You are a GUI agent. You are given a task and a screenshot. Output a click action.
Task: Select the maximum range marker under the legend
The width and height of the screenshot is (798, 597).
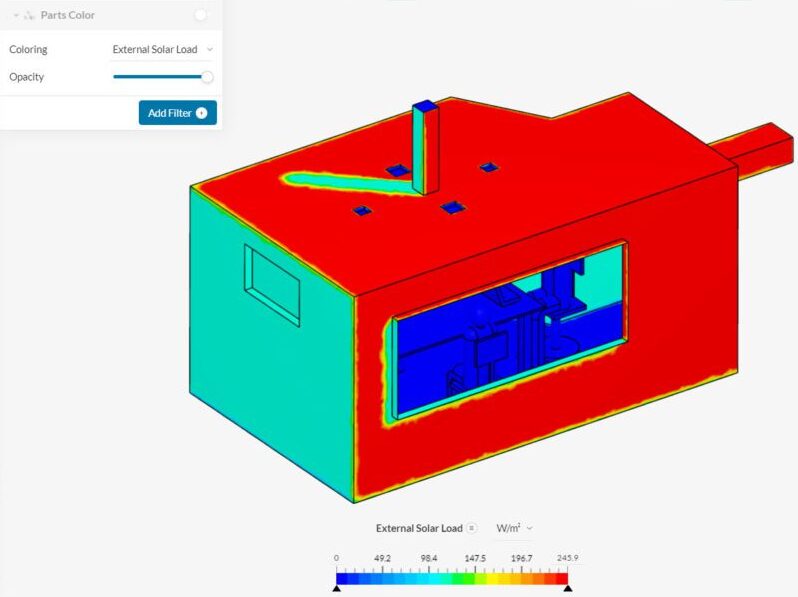[568, 589]
